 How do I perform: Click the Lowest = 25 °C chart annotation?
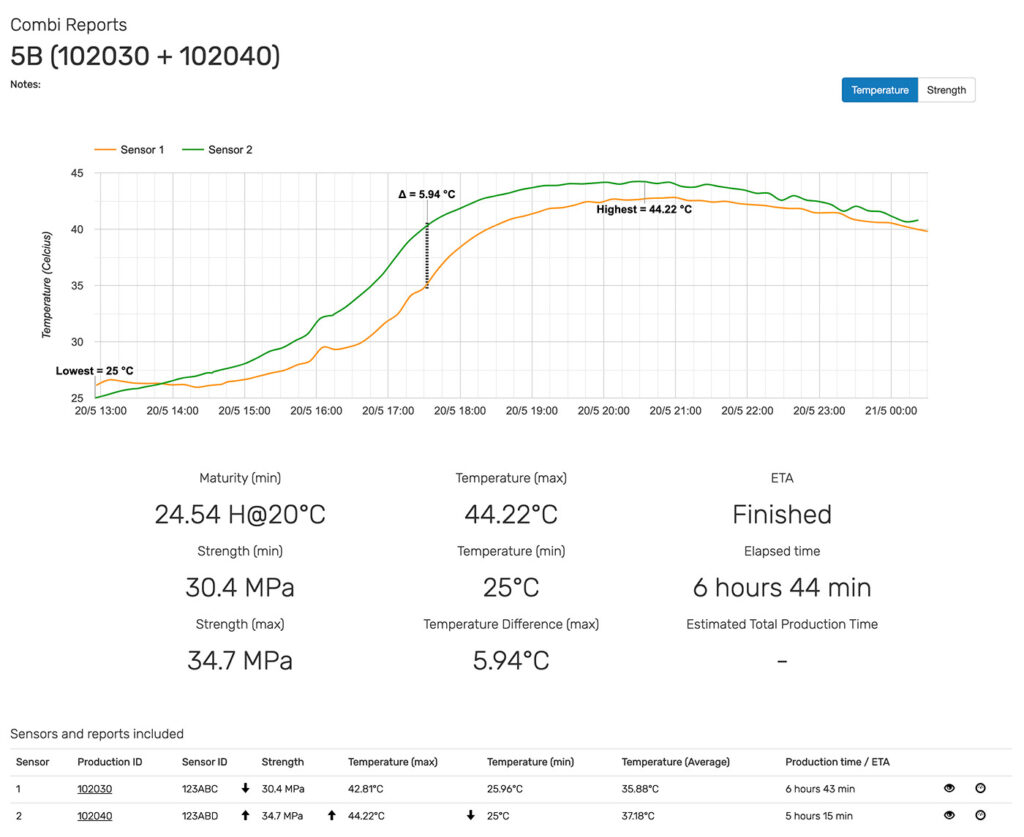tap(95, 371)
